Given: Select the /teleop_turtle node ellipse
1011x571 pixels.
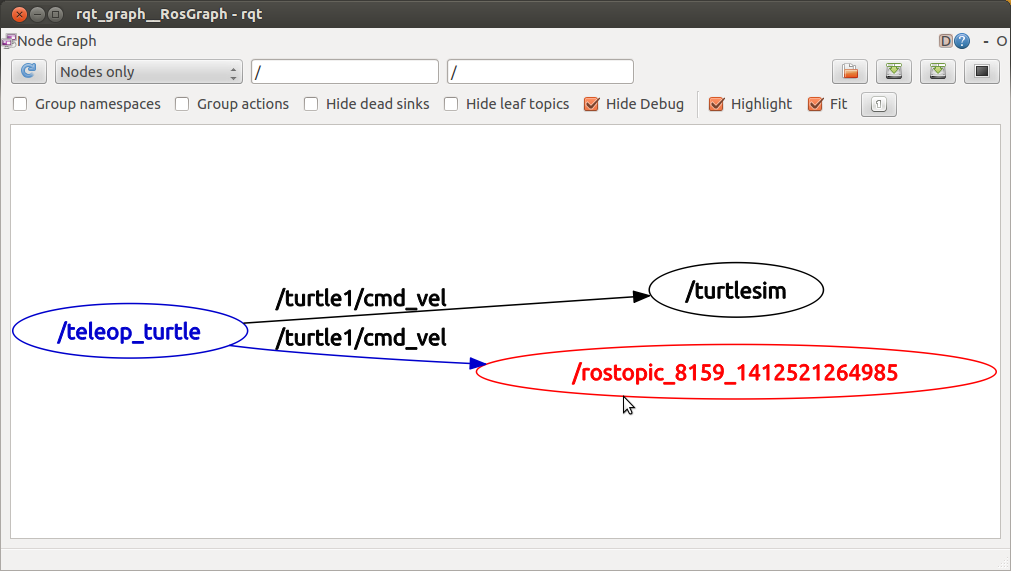Looking at the screenshot, I should (x=129, y=332).
